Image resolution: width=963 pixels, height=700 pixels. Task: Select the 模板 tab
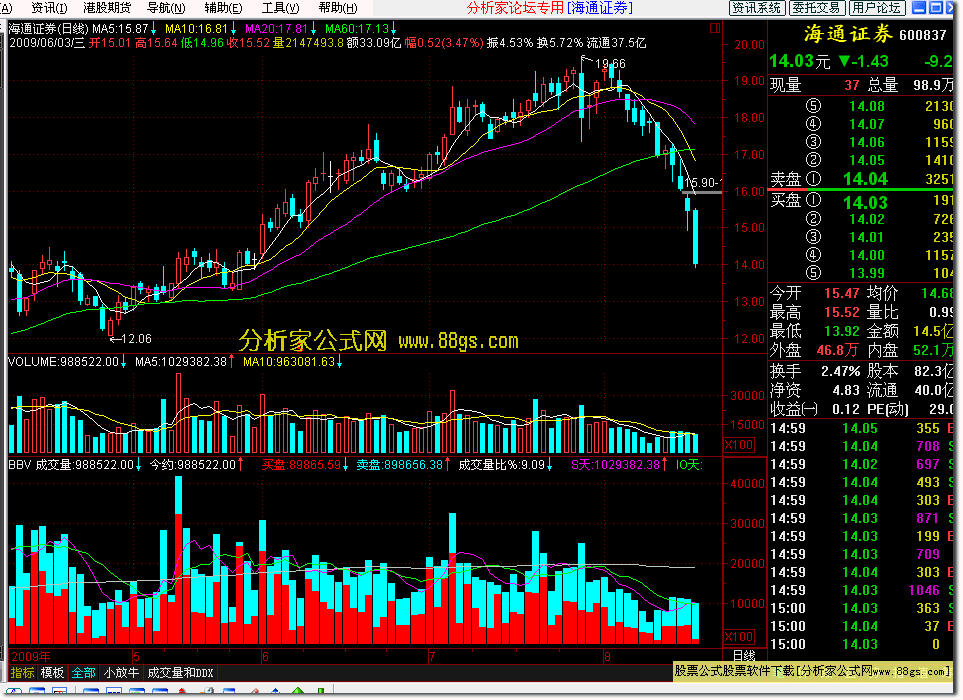tap(52, 673)
